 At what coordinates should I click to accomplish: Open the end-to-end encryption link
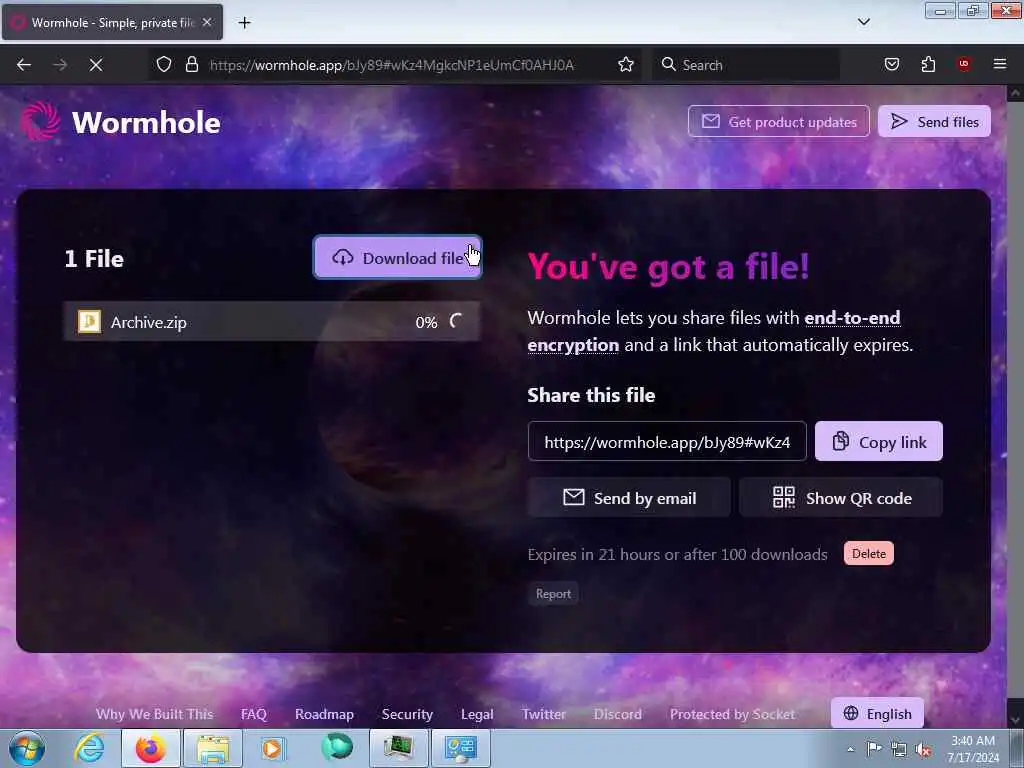pyautogui.click(x=852, y=318)
